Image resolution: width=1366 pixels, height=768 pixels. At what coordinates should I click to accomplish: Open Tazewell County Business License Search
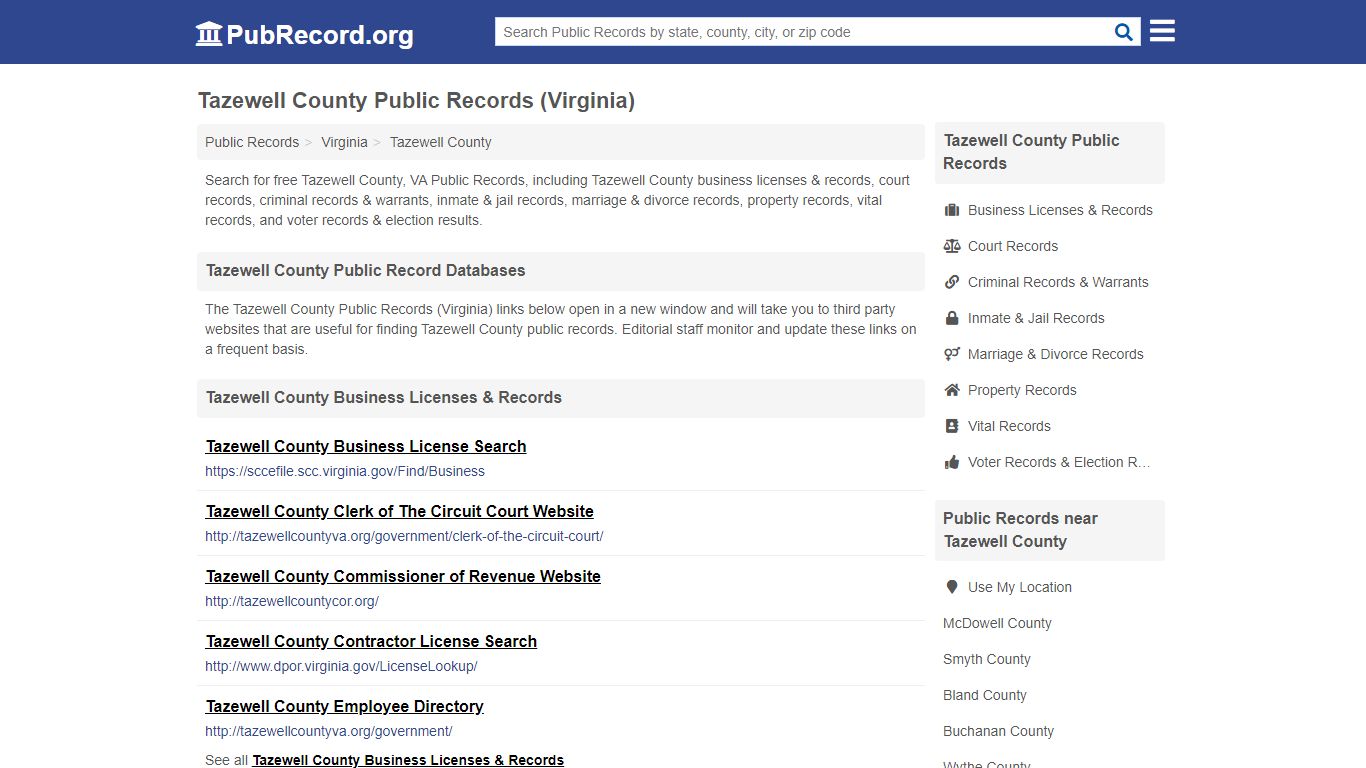click(x=366, y=446)
